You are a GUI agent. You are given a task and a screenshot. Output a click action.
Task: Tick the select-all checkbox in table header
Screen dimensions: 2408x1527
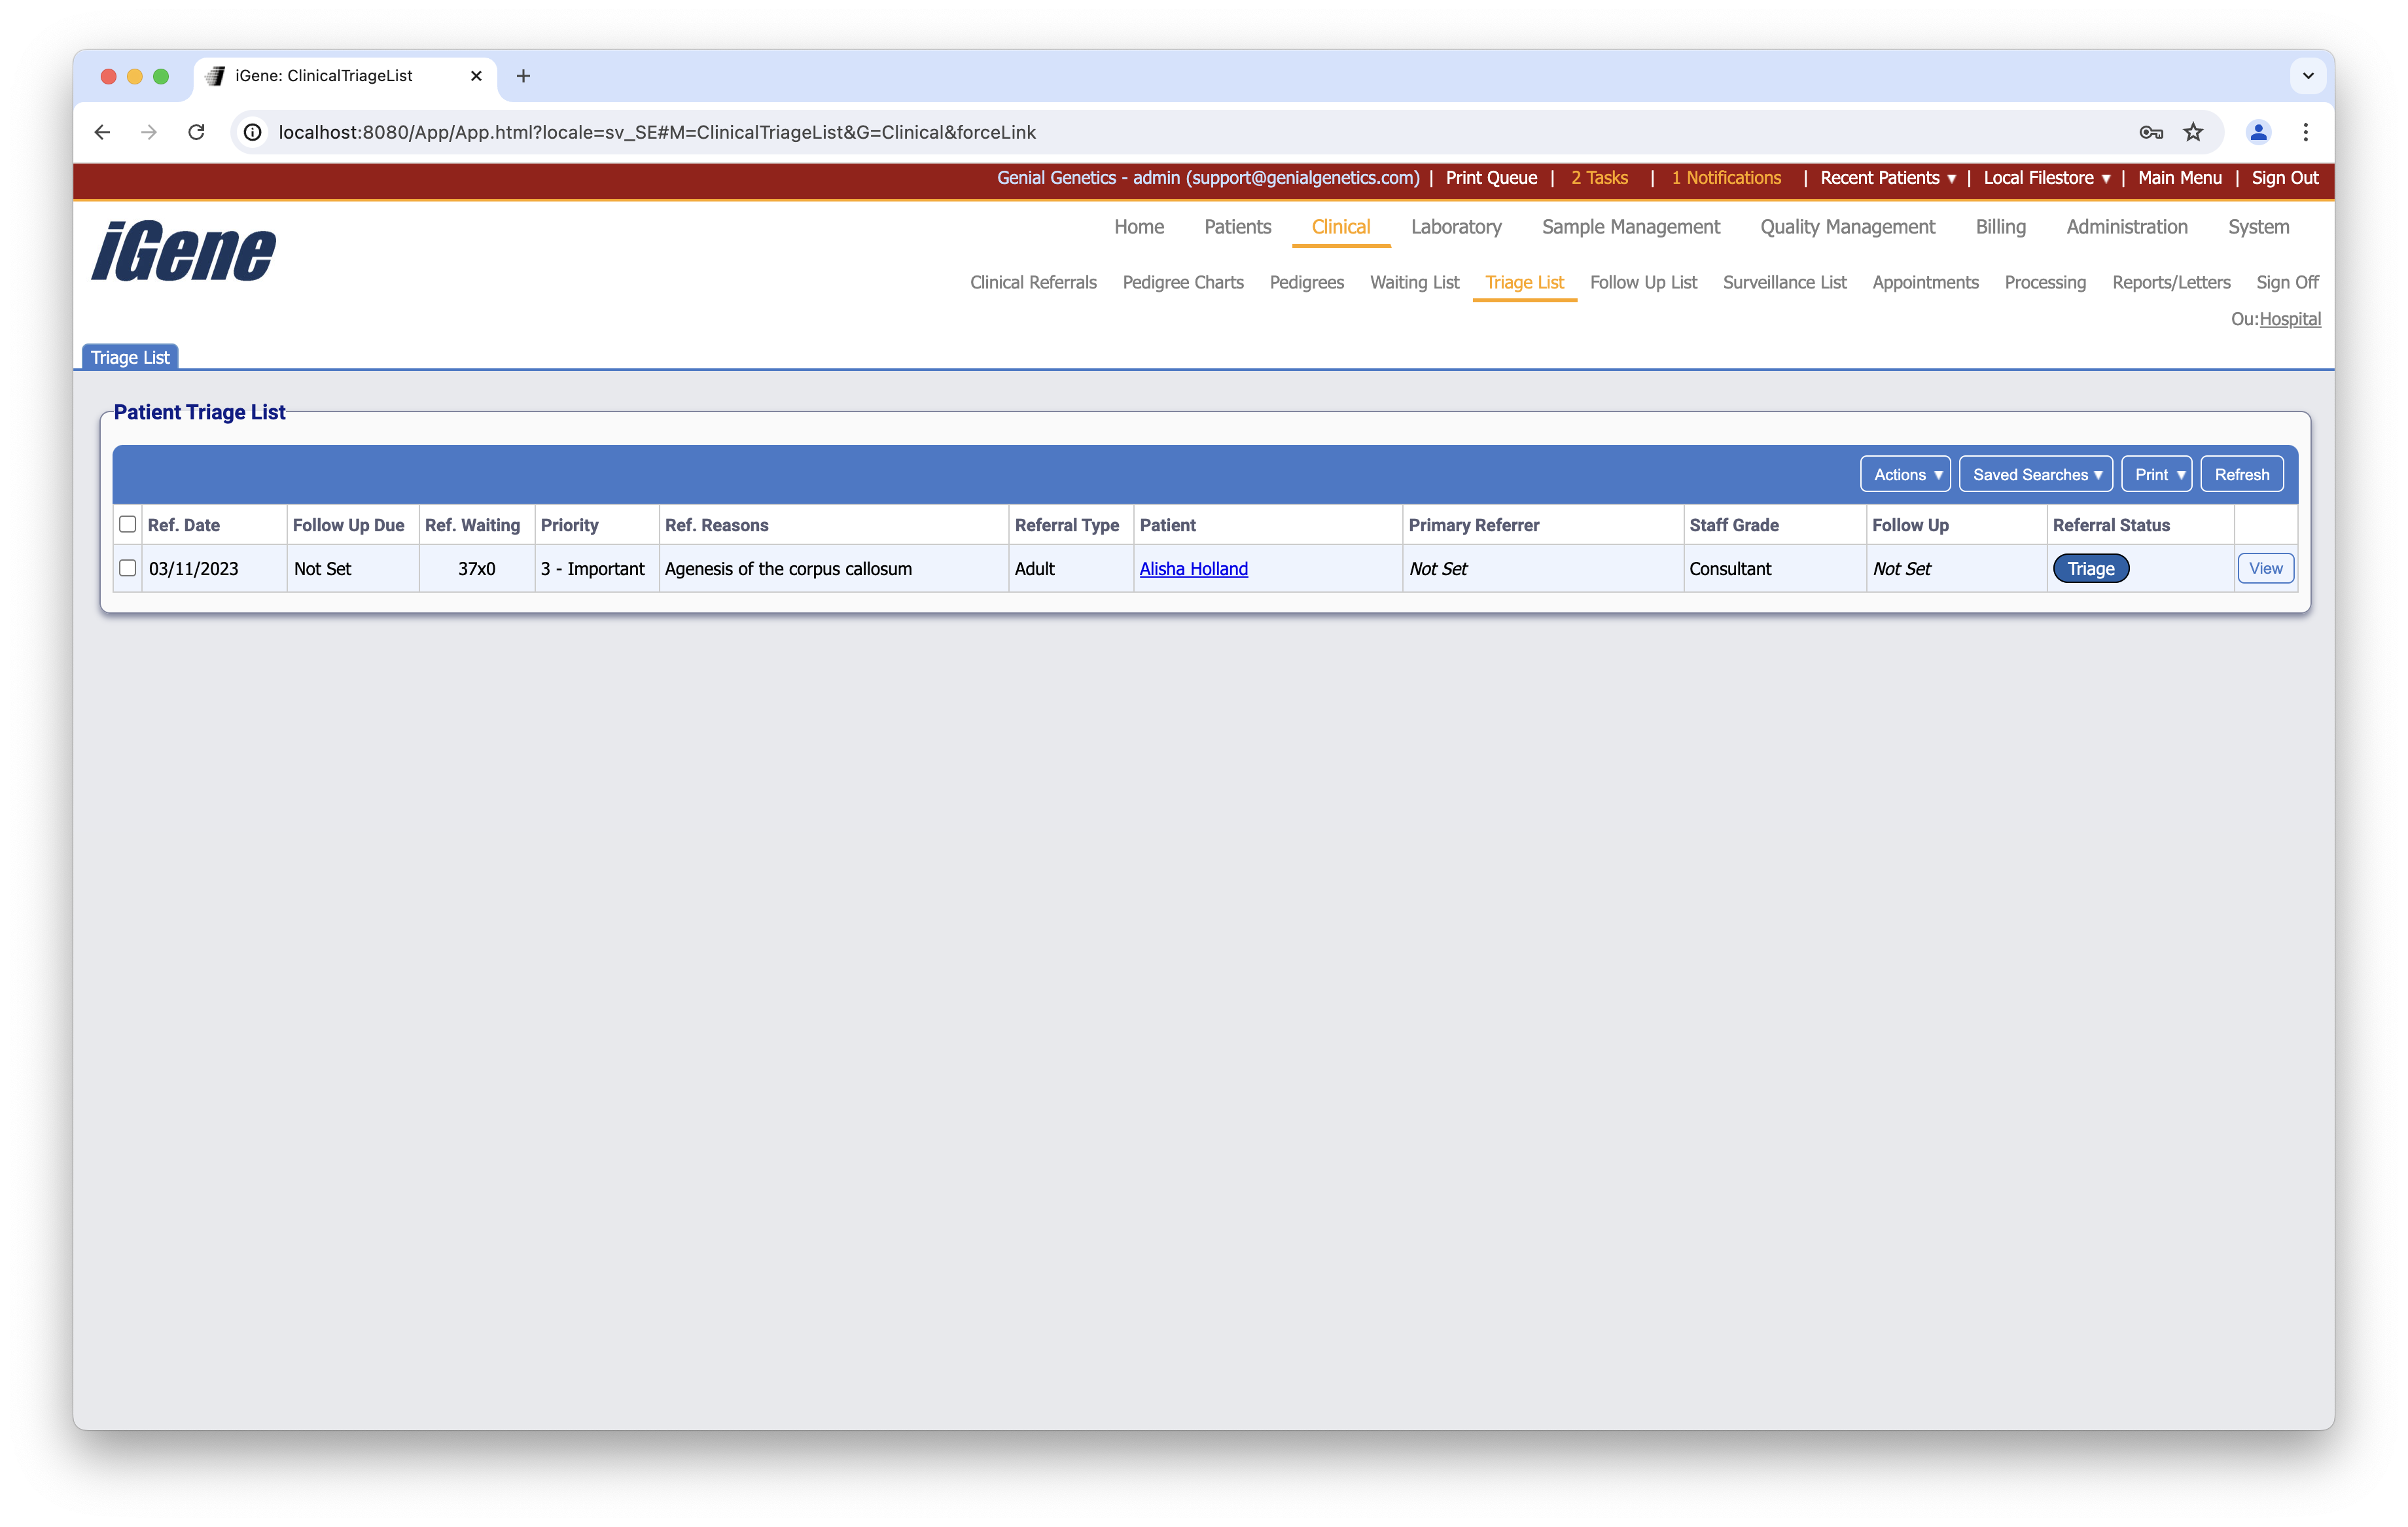(x=128, y=524)
